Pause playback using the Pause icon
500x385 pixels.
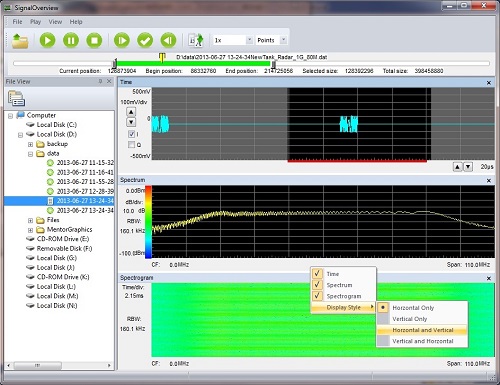click(x=71, y=41)
